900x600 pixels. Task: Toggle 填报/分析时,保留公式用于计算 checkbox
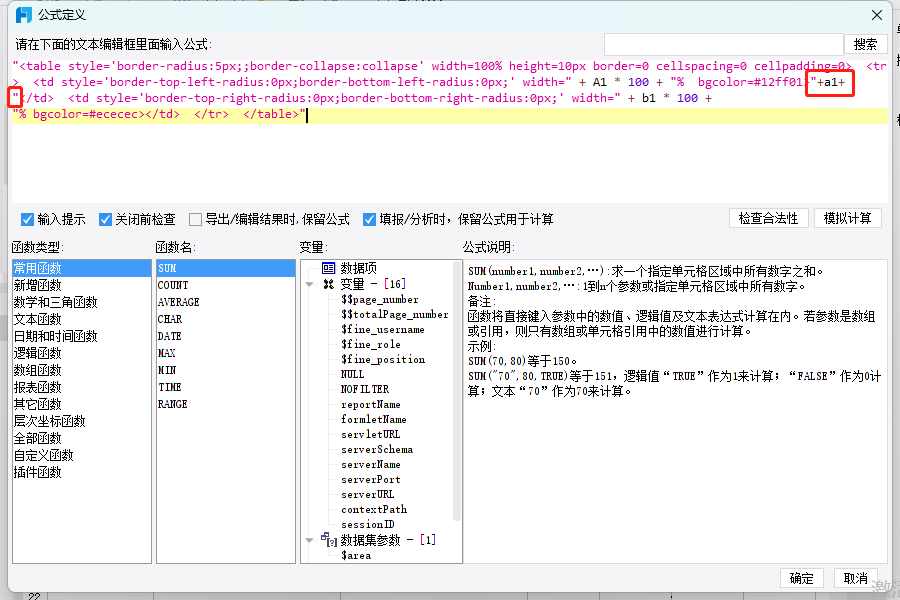(x=370, y=219)
